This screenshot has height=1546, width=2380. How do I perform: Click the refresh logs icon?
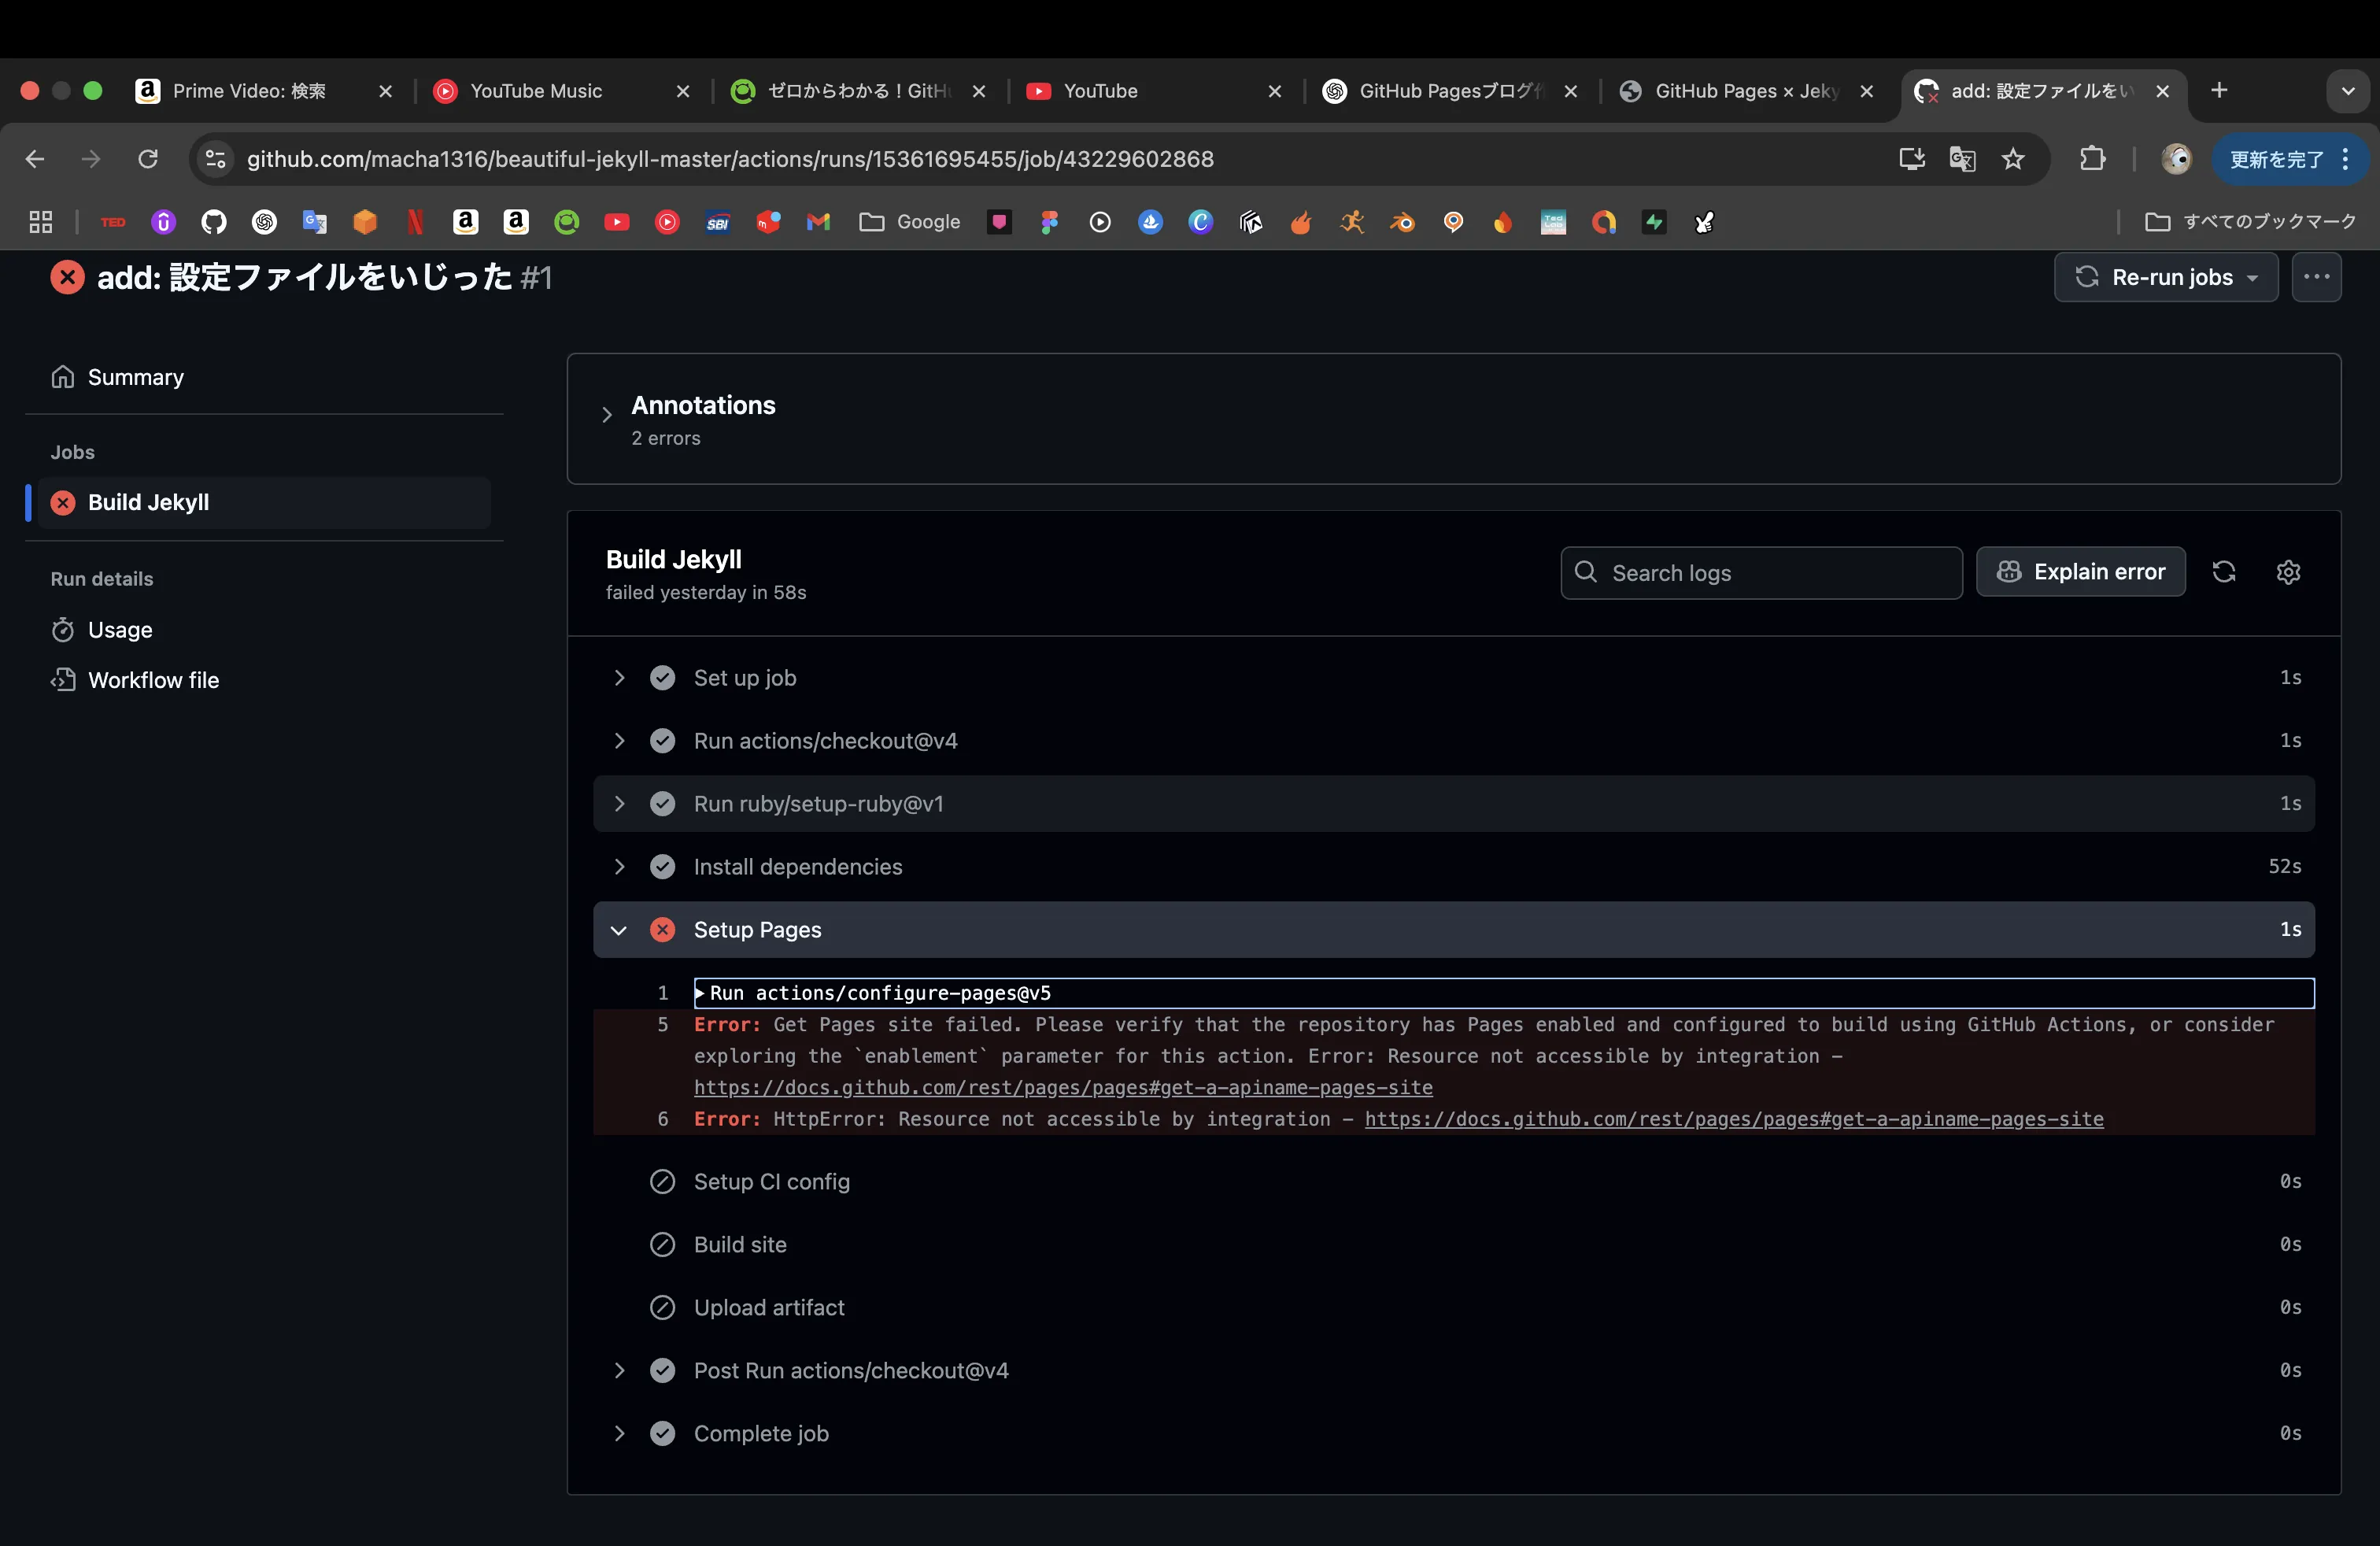pyautogui.click(x=2223, y=572)
